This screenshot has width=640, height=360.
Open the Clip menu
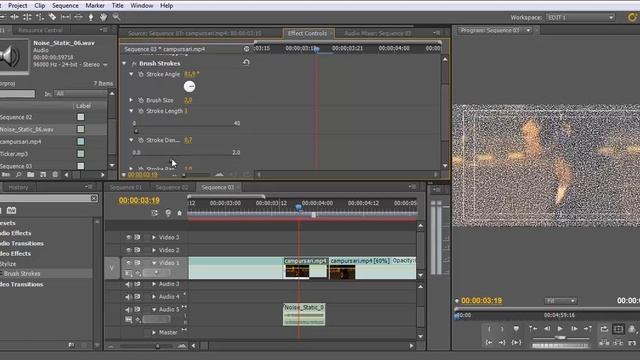[x=40, y=6]
